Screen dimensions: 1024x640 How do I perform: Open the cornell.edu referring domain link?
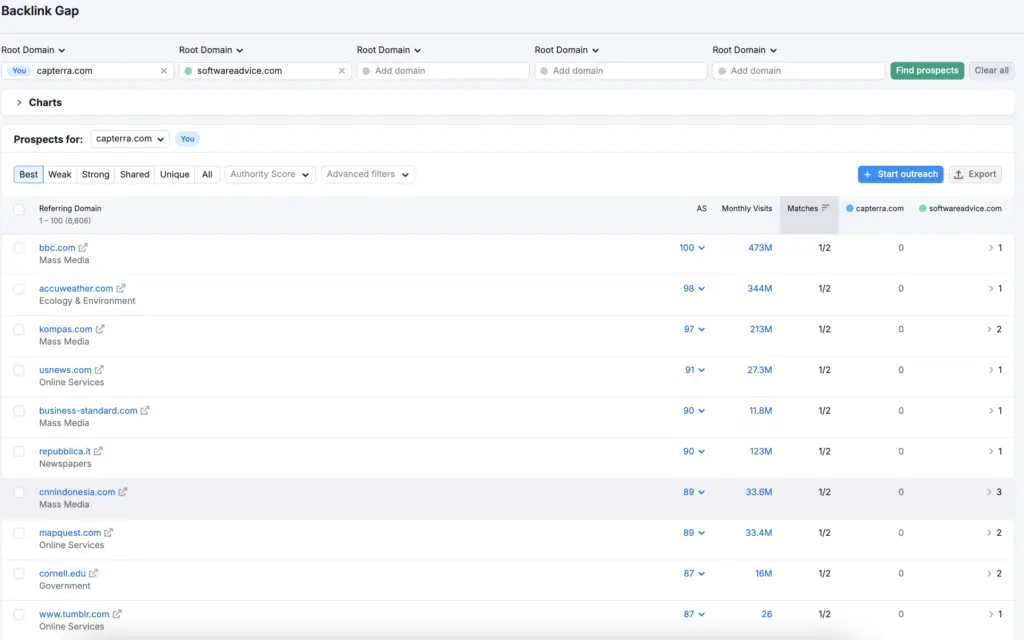tap(62, 573)
